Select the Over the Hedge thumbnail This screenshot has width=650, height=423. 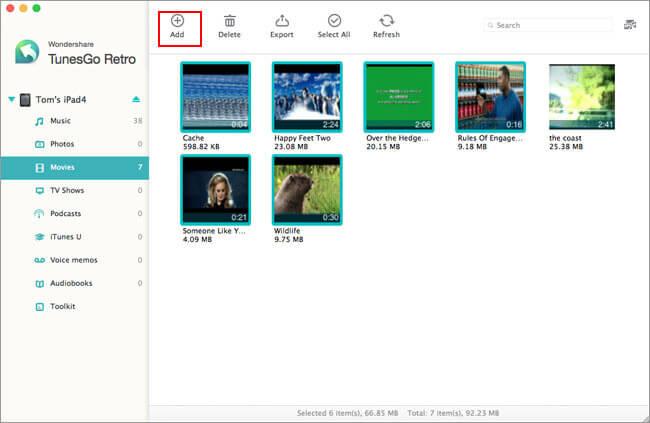pos(399,97)
